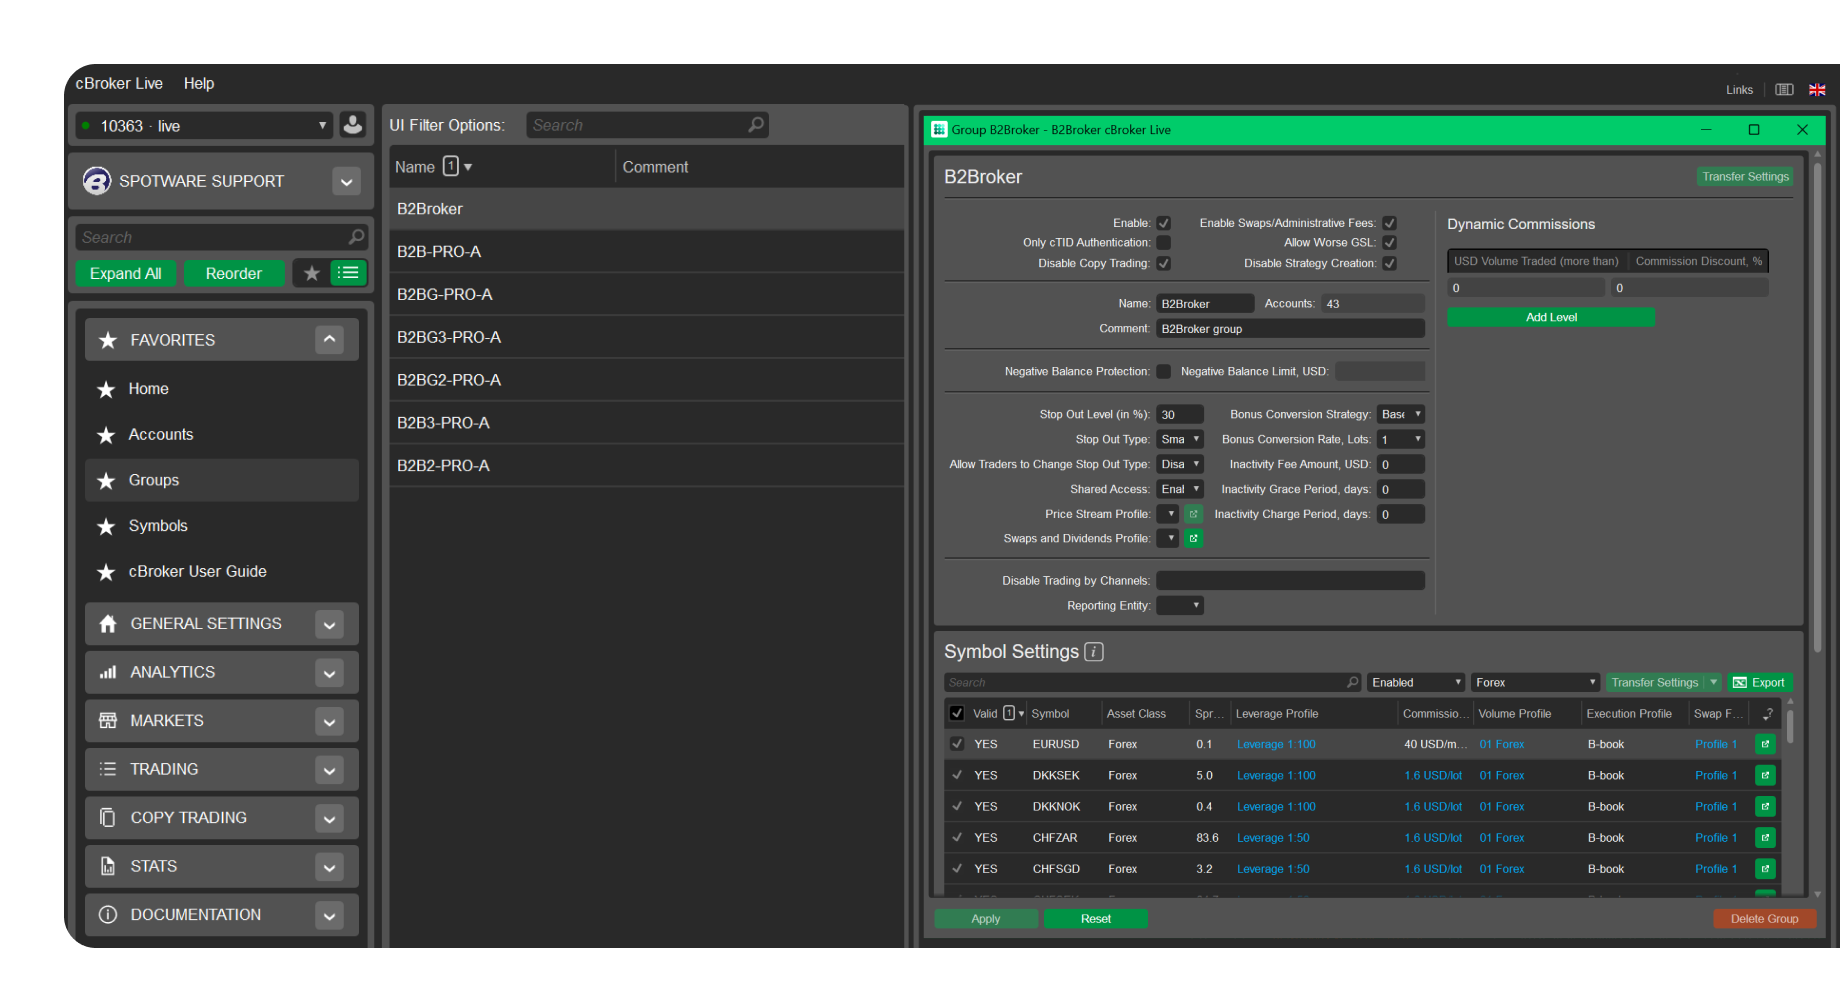Expand the General Settings section

tap(329, 625)
